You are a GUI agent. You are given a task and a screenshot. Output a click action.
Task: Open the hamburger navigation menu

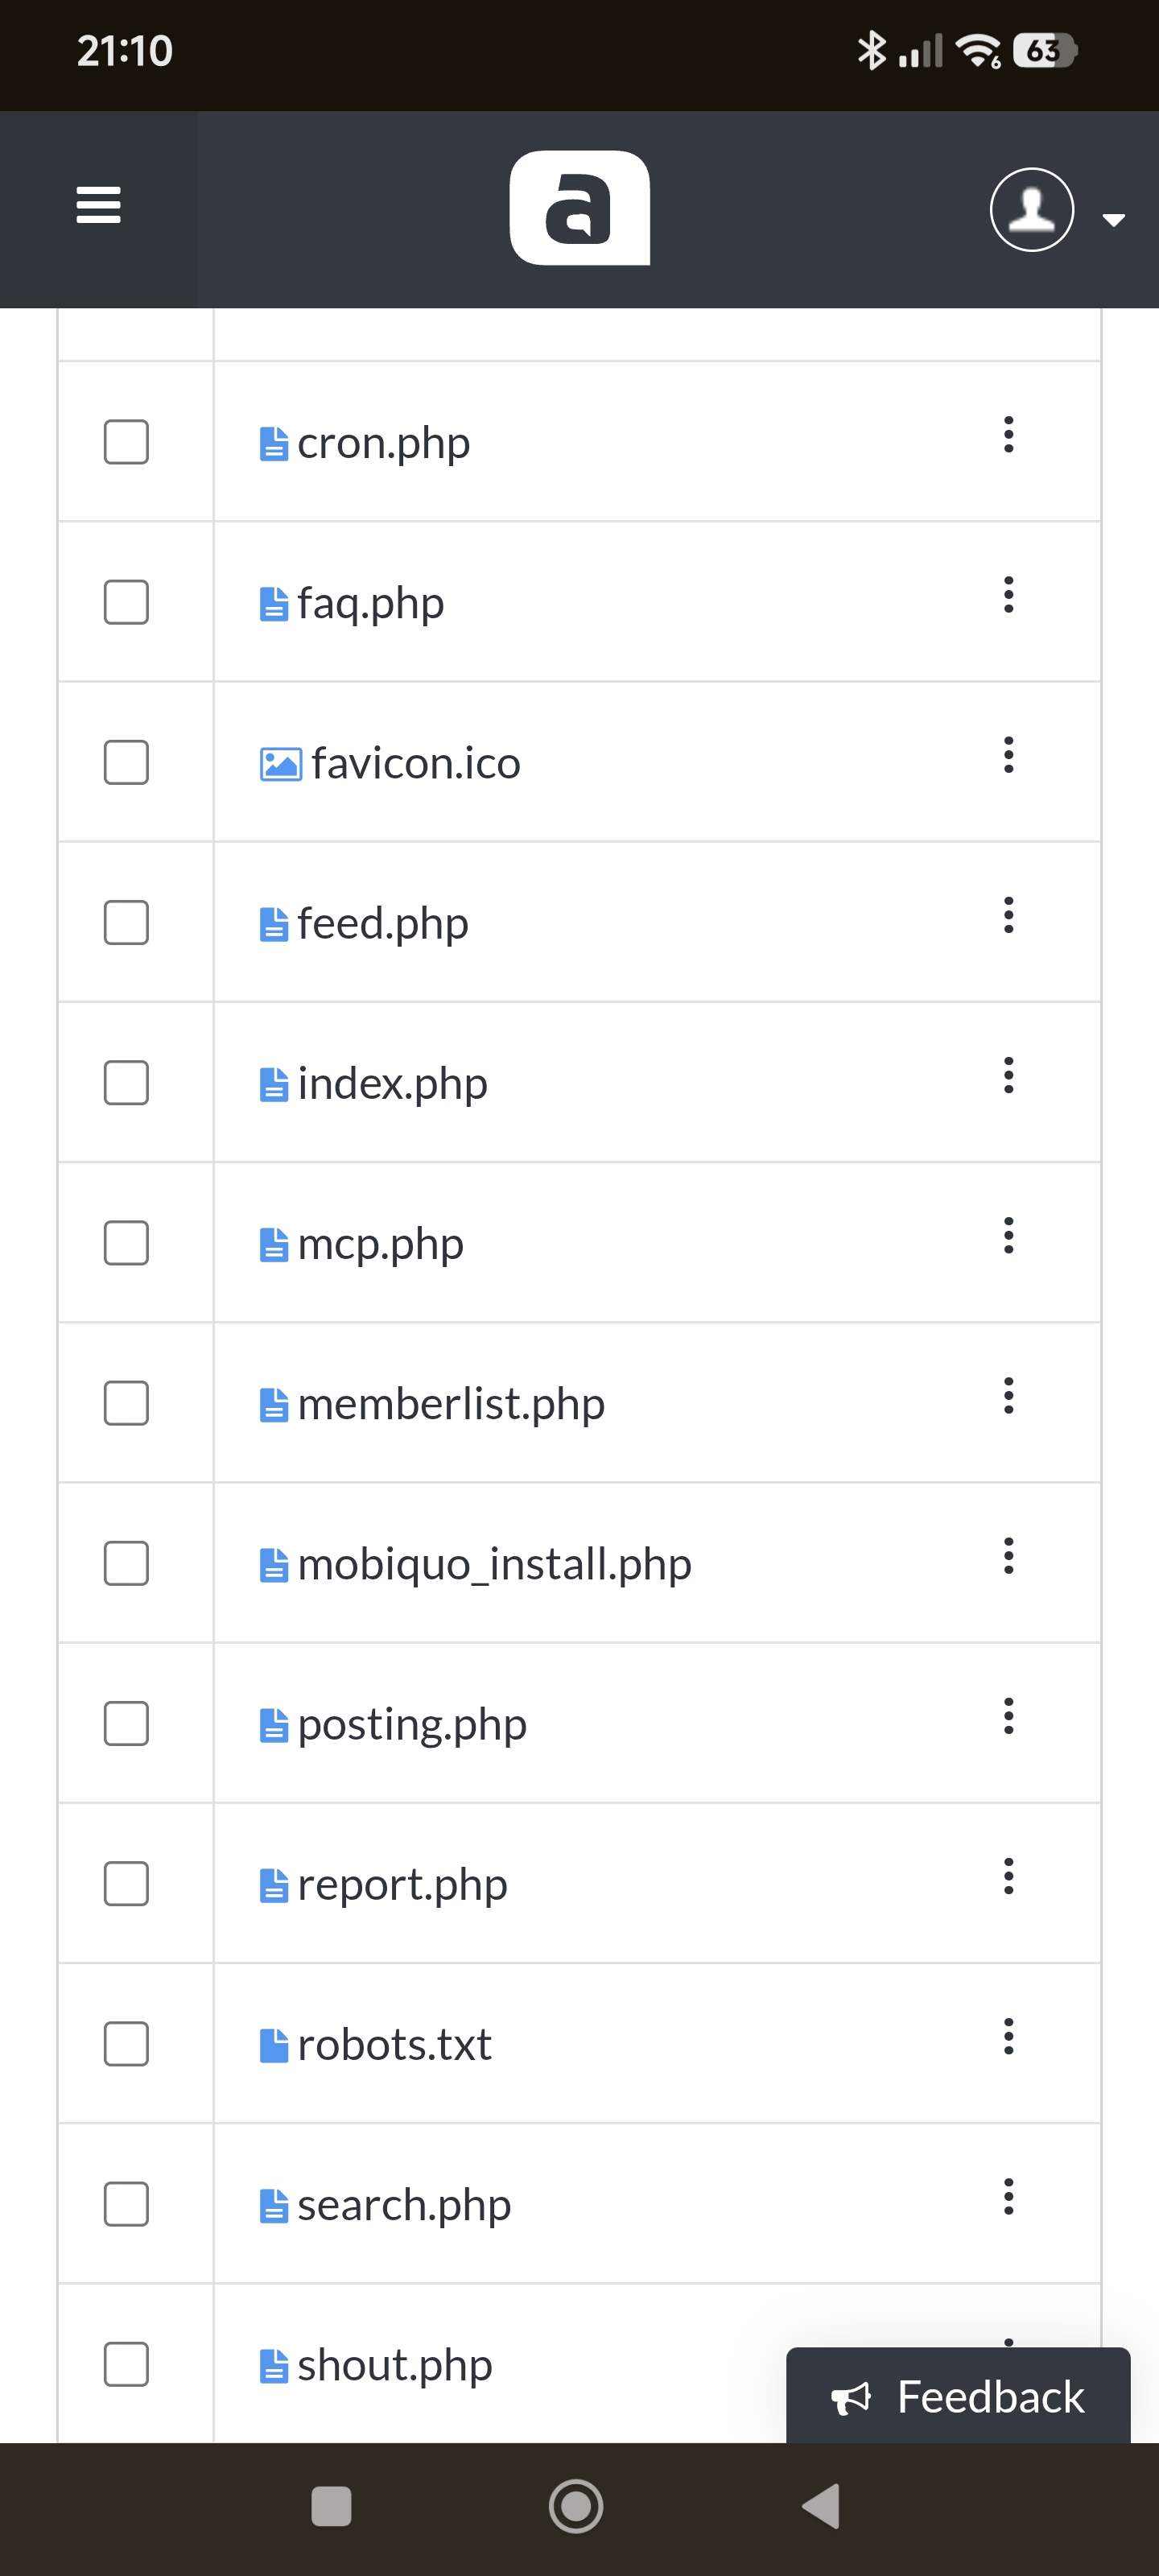98,205
